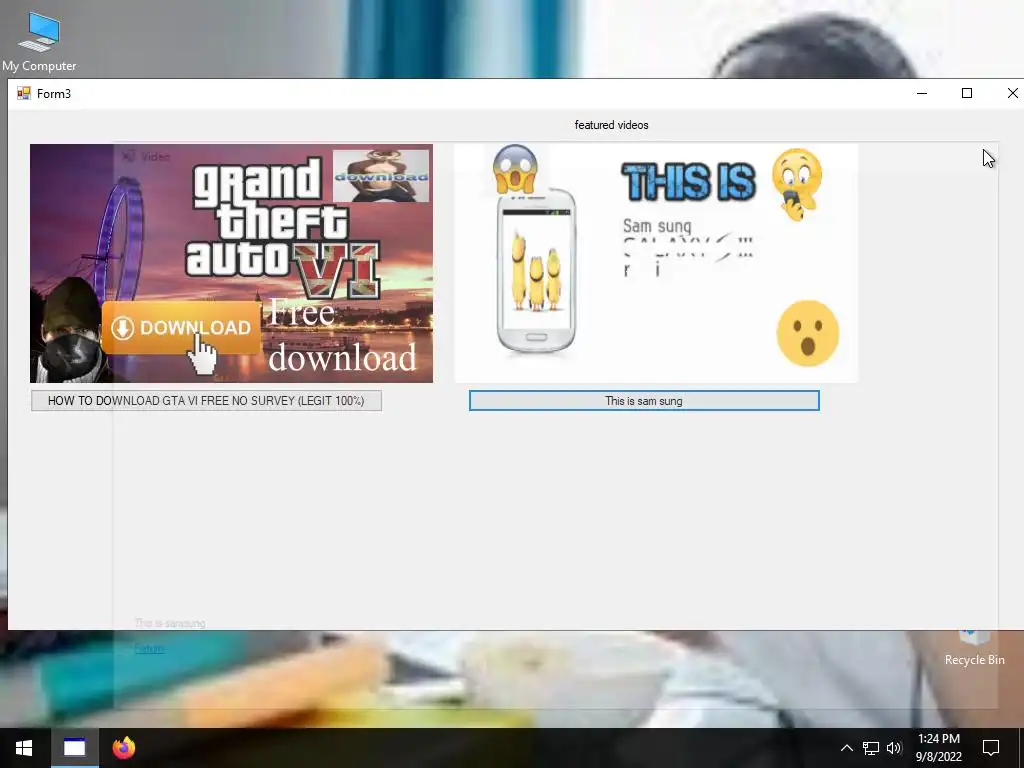
Task: Click the featured videos heading
Action: pyautogui.click(x=611, y=125)
